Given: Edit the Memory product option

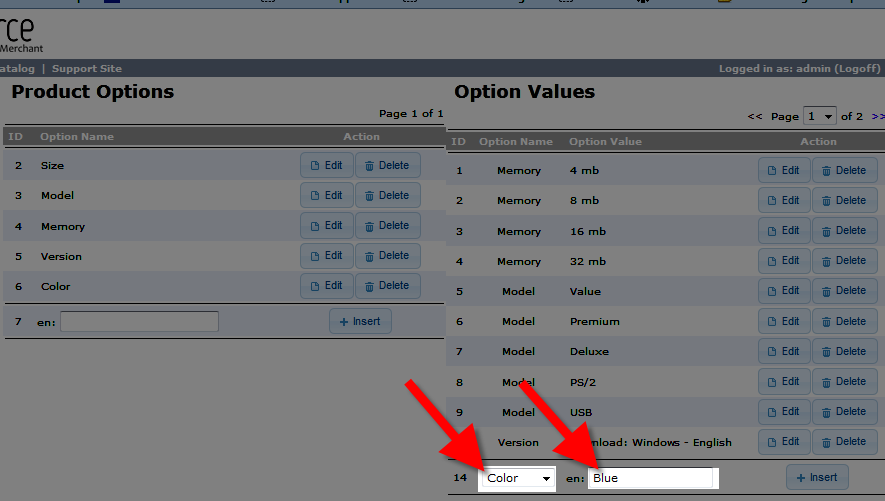Looking at the screenshot, I should click(326, 225).
